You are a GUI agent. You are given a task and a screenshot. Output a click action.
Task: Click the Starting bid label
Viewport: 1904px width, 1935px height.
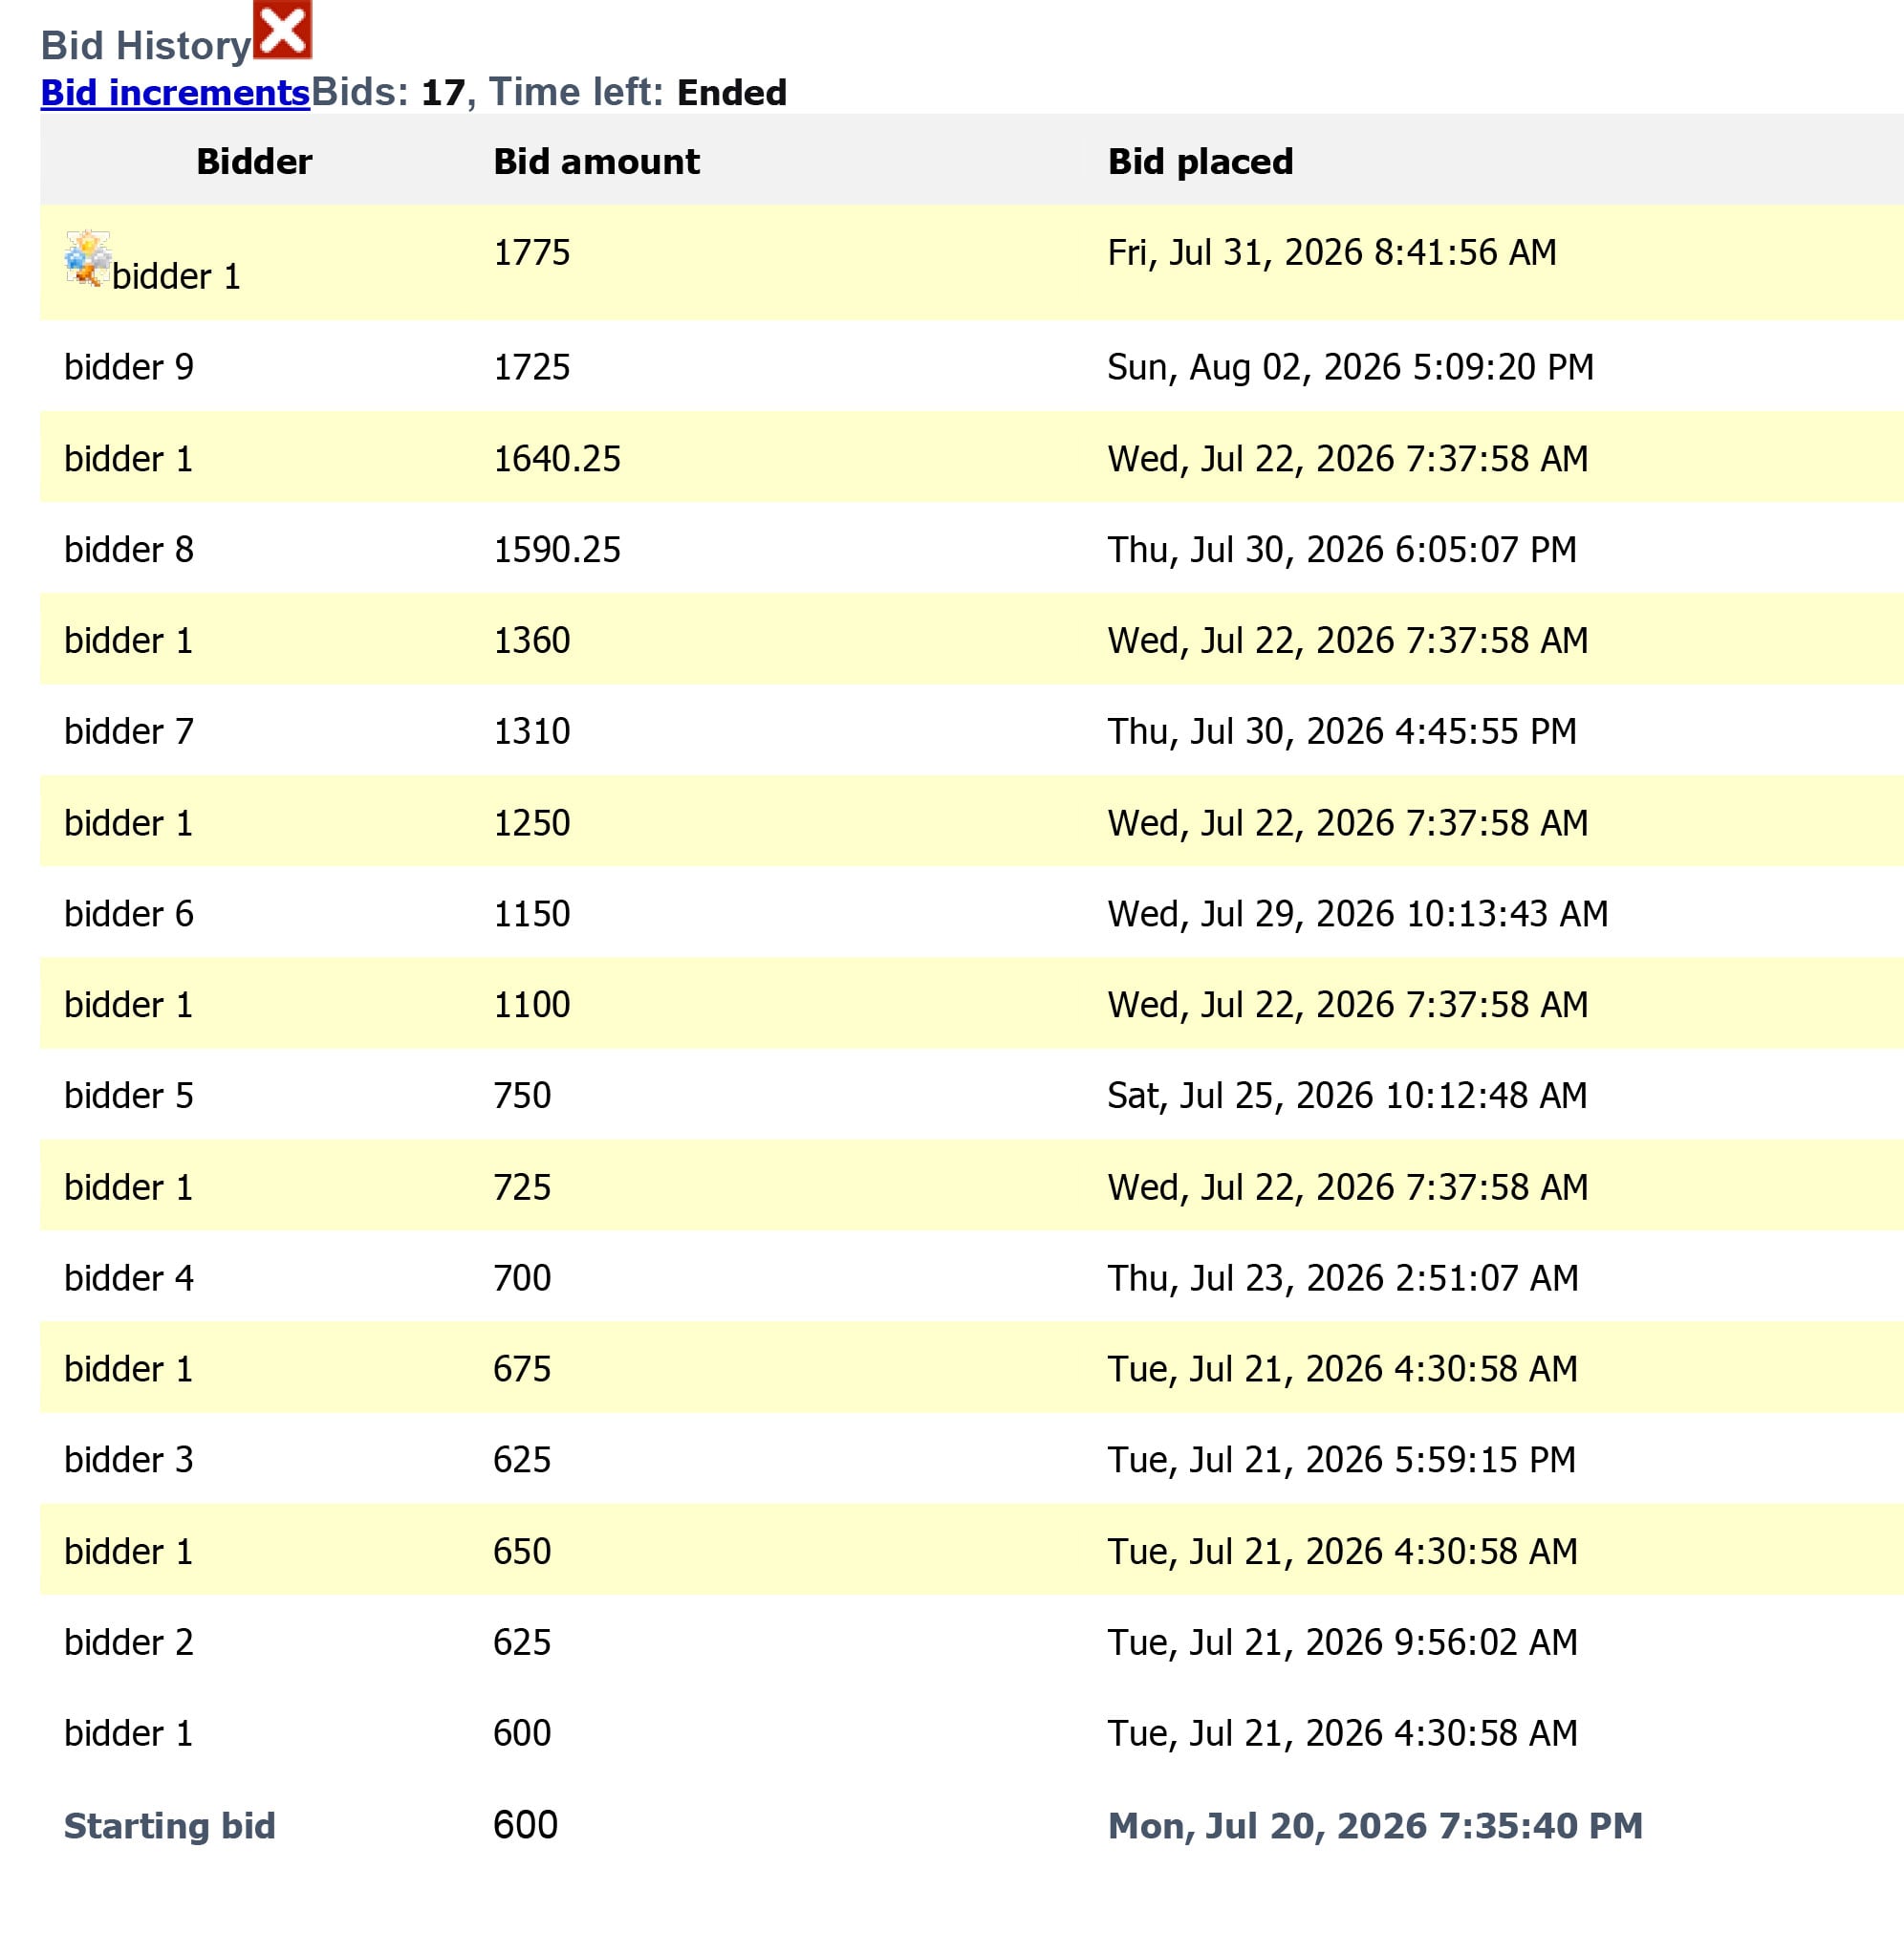(170, 1826)
